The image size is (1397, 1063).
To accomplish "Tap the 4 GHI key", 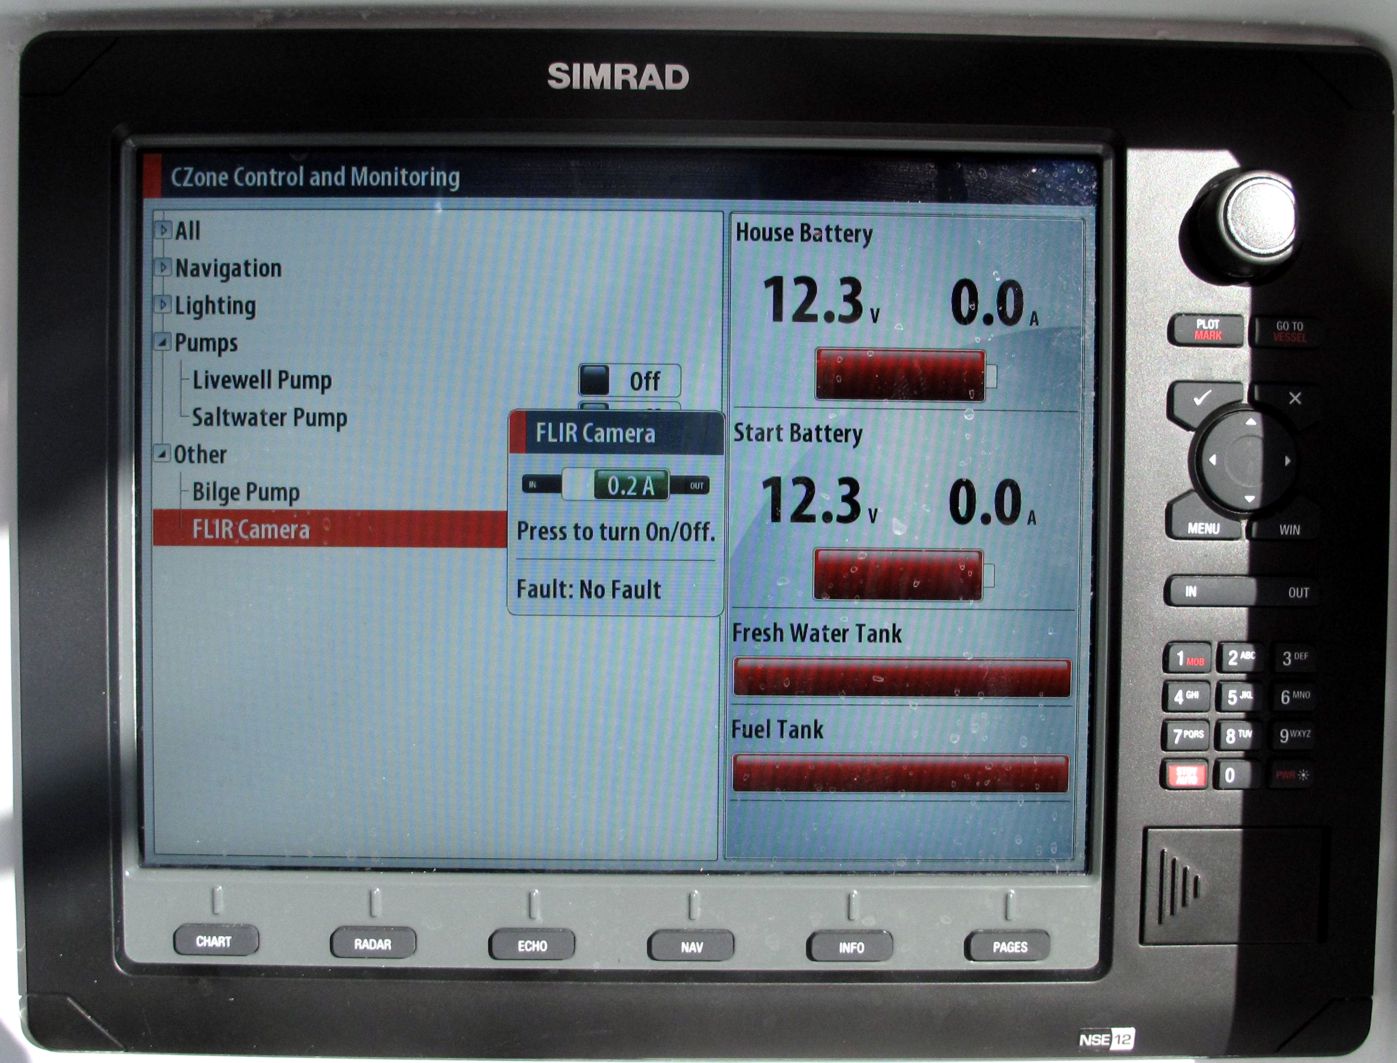I will pos(1188,696).
